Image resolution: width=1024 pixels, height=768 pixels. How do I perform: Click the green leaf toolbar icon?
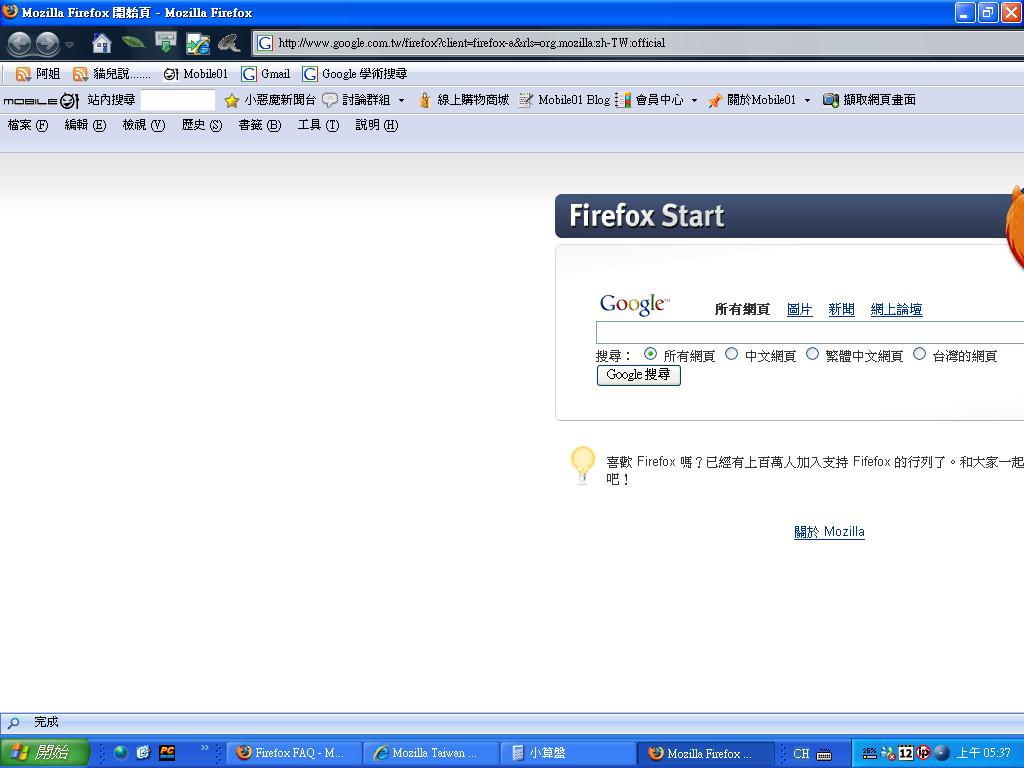133,43
